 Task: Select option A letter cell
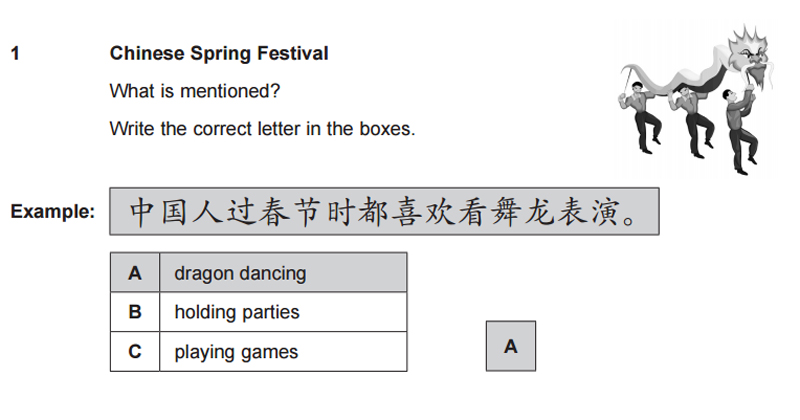point(135,273)
